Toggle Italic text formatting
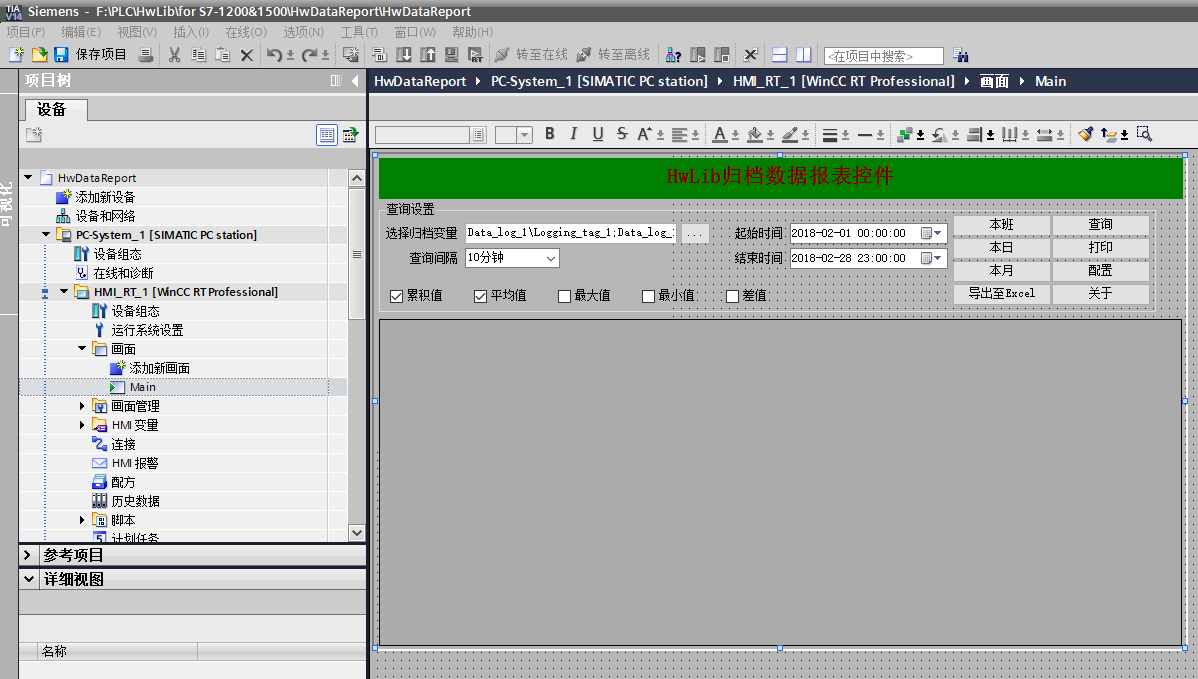 pos(573,134)
